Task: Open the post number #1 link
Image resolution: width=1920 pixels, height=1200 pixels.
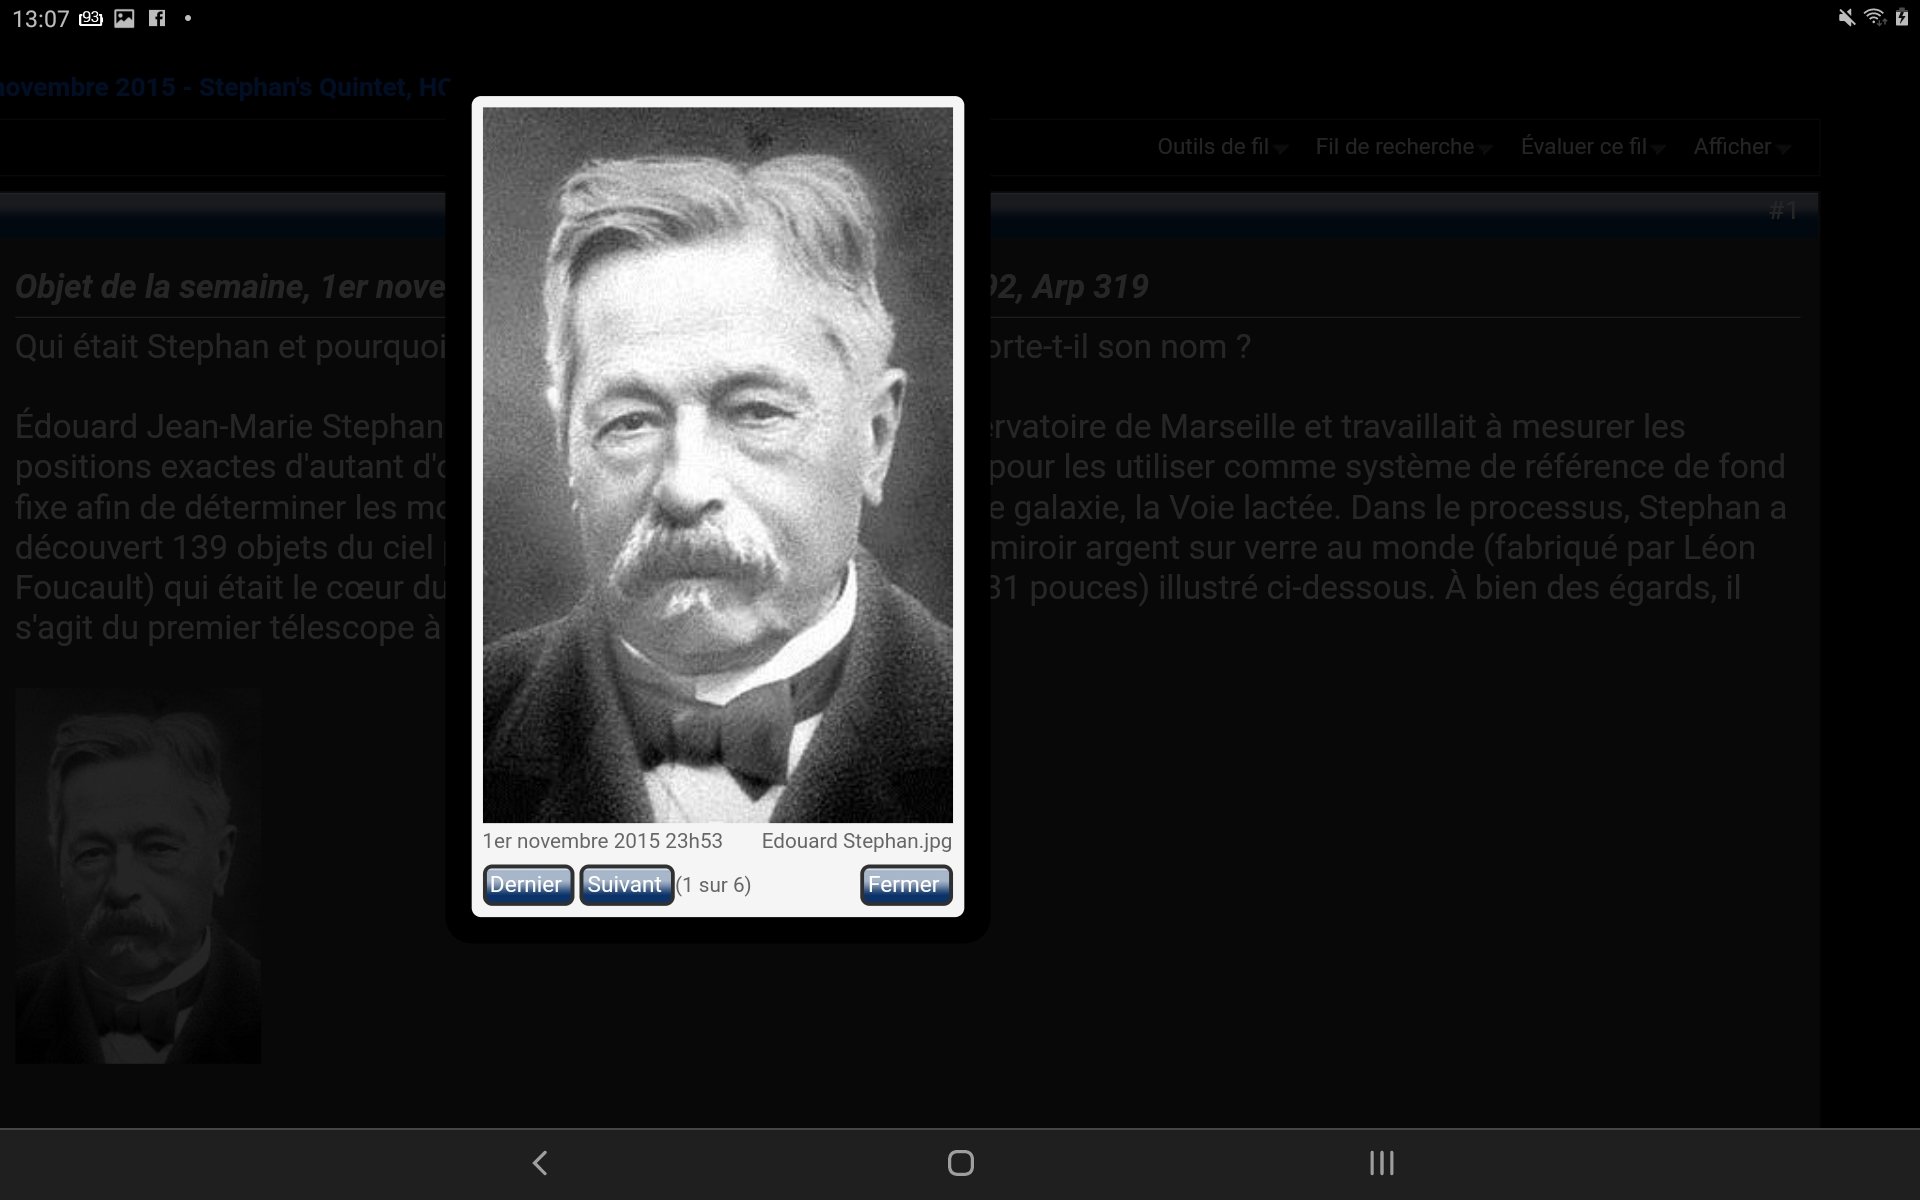Action: coord(1783,211)
